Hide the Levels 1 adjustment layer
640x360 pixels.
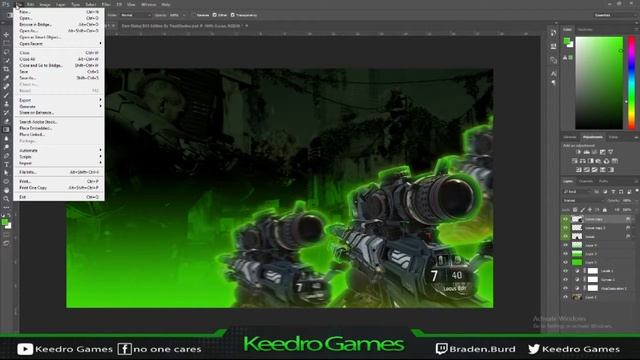(x=566, y=271)
